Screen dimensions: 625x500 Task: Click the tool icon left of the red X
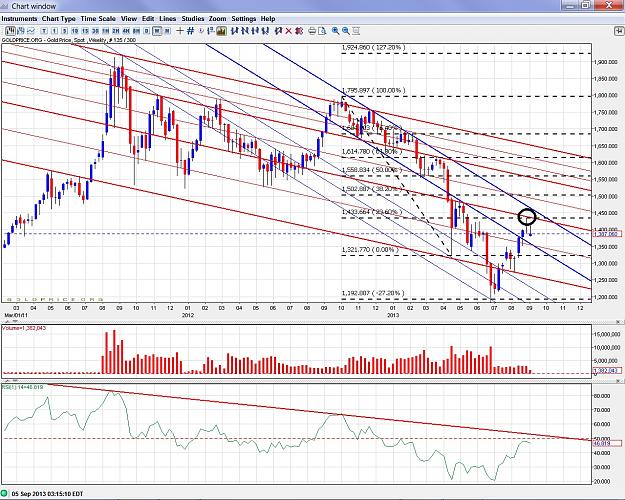(278, 31)
